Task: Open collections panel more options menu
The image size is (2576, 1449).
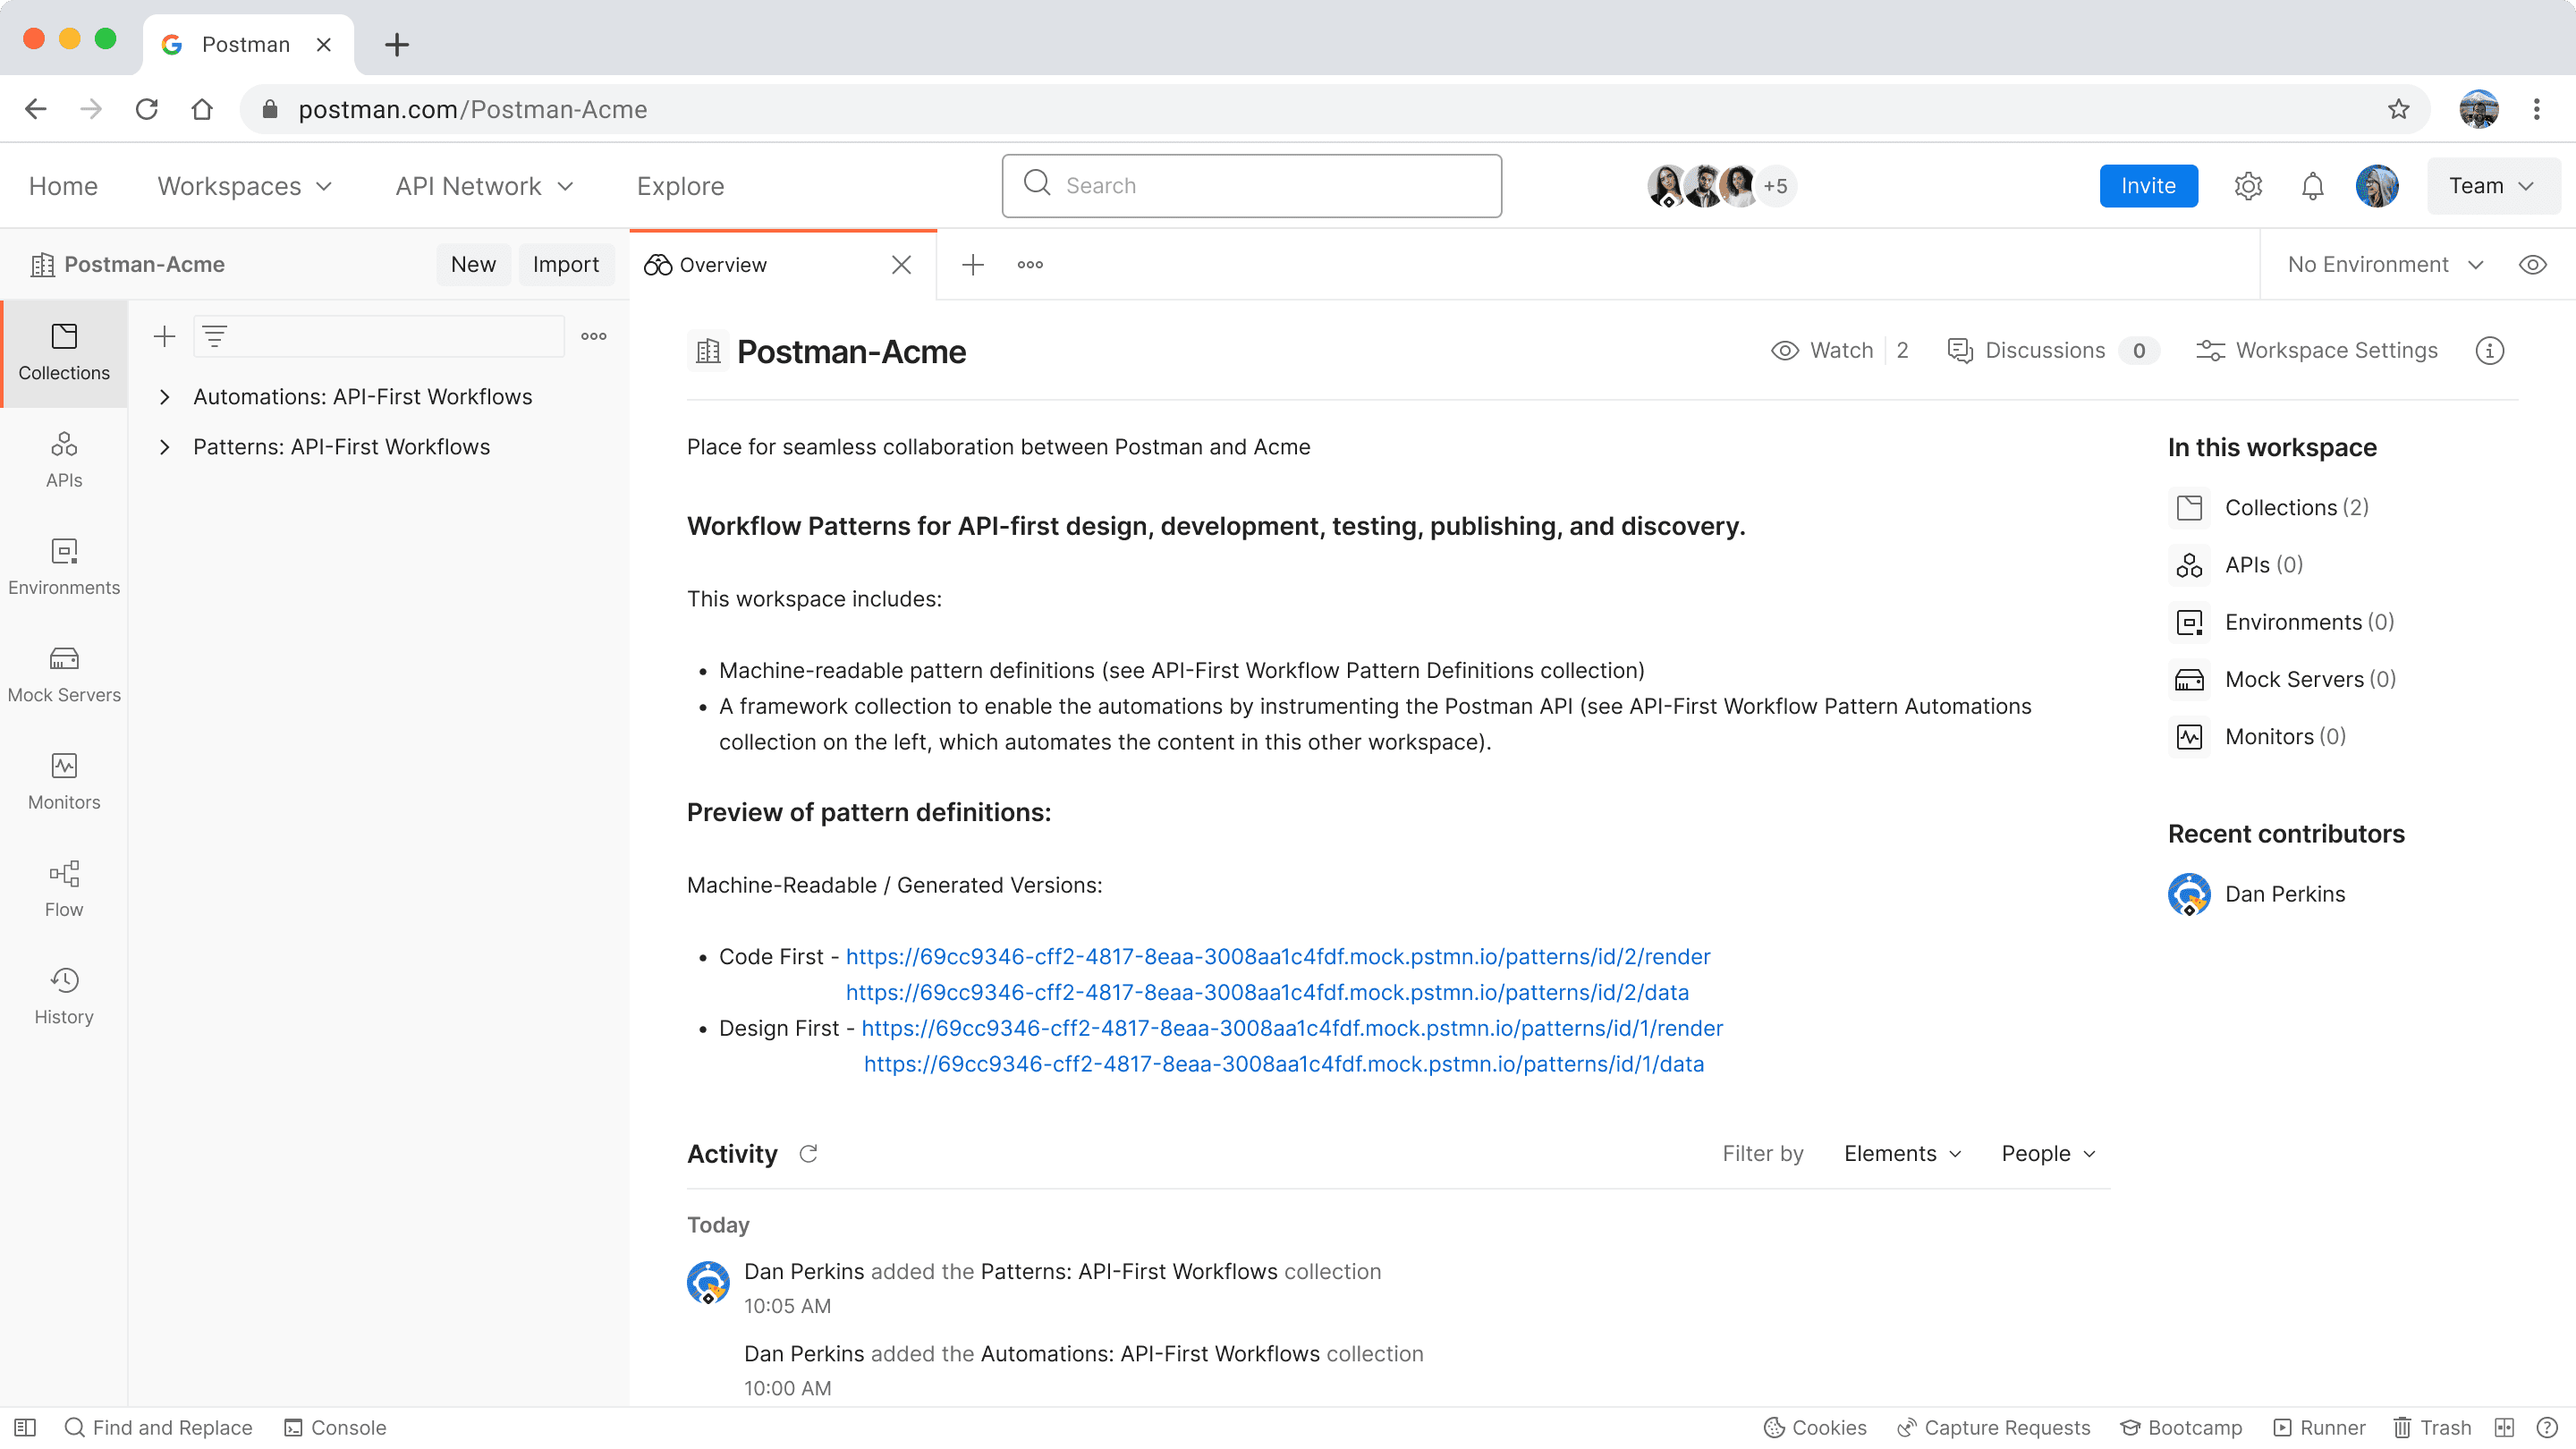Action: click(x=594, y=337)
